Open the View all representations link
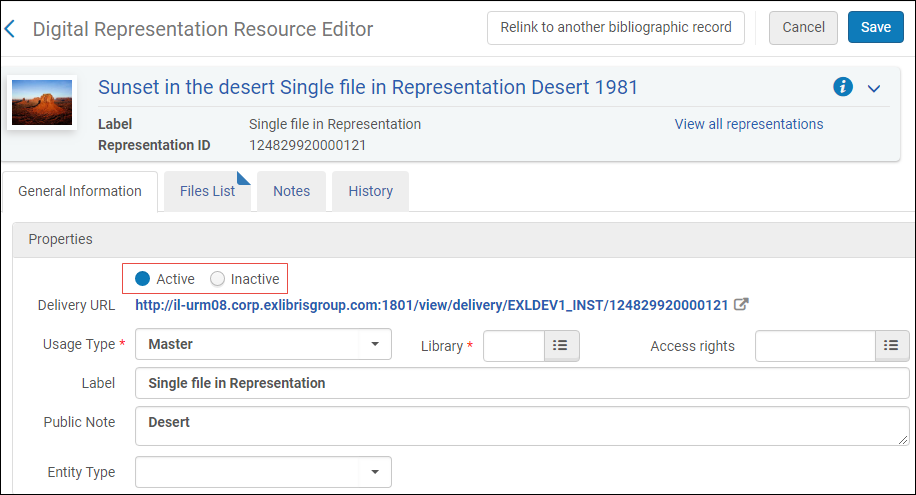 click(749, 124)
